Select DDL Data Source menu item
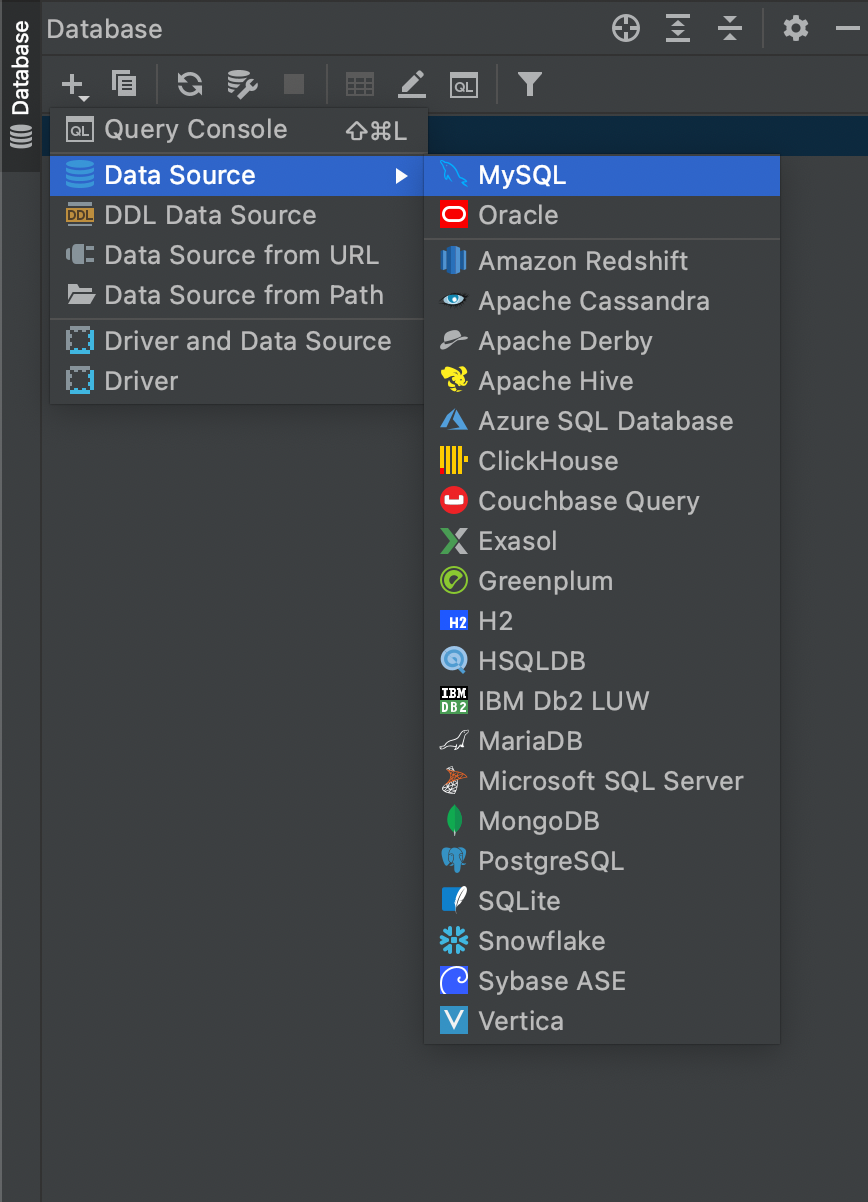This screenshot has width=868, height=1202. click(x=239, y=215)
